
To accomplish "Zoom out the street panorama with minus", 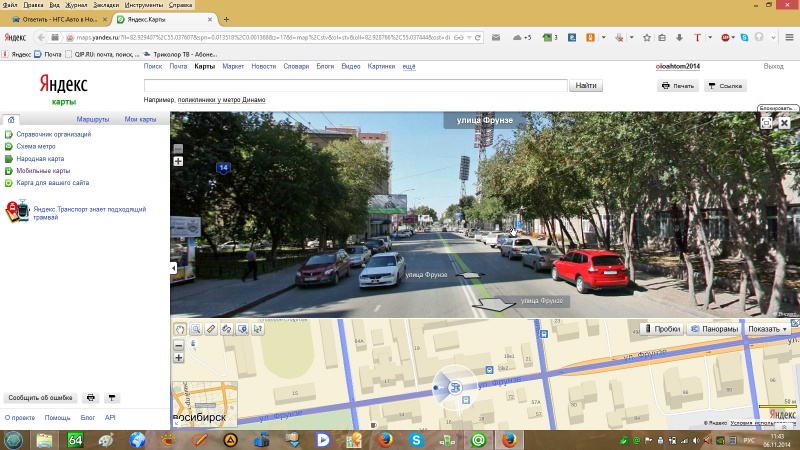I will click(178, 149).
